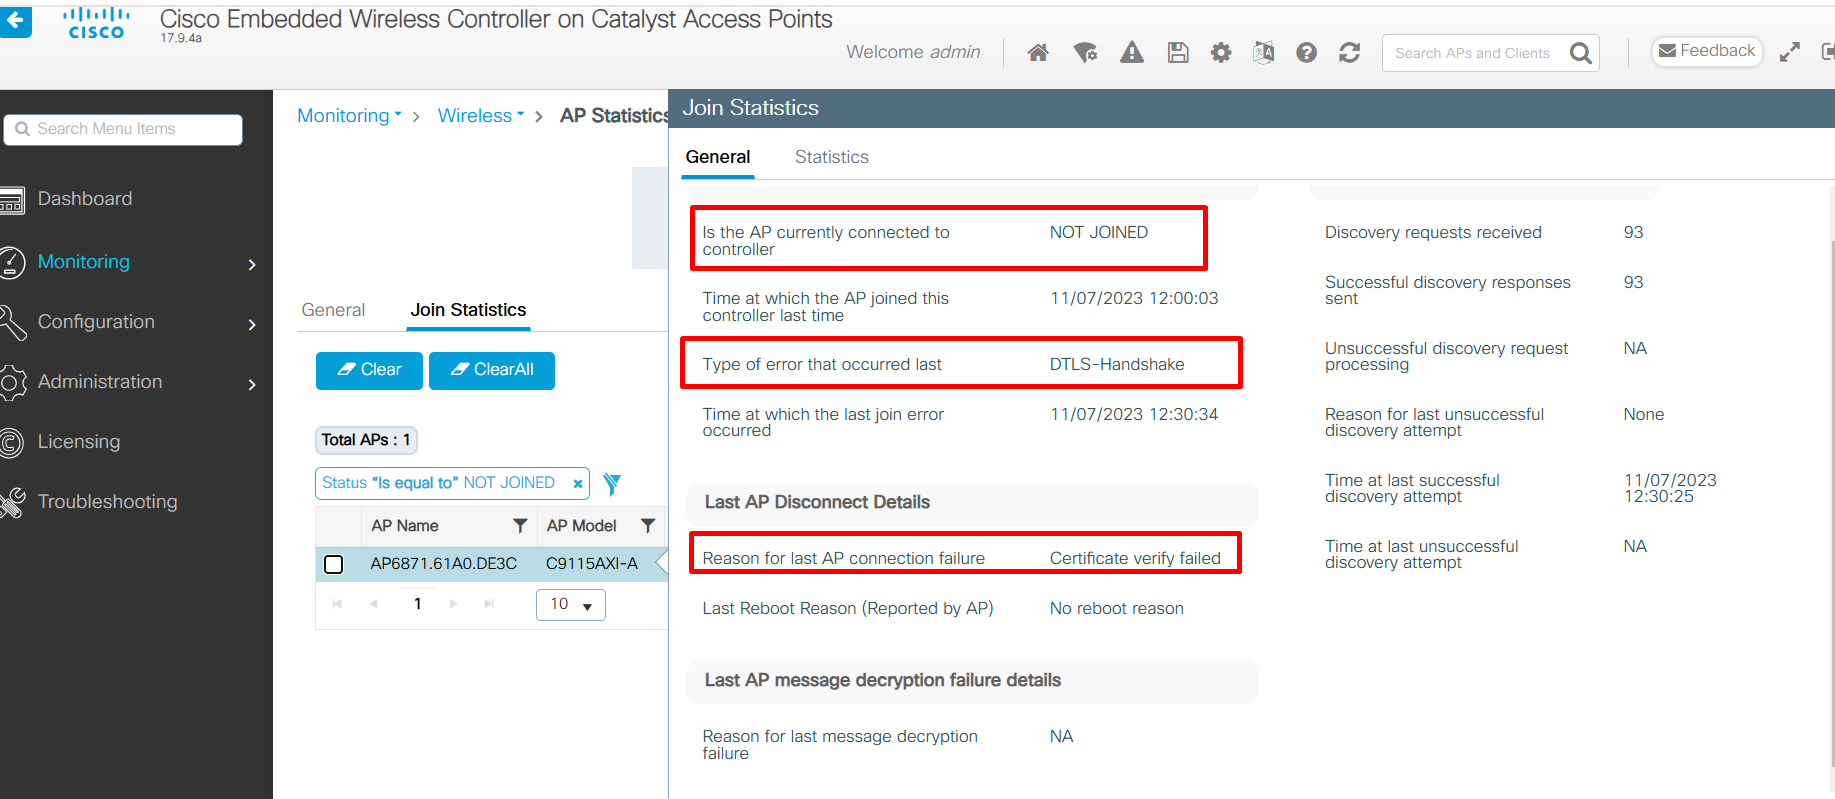Select the AP6871.61A0.DE3C row checkbox
Screen dimensions: 1835x799
334,564
